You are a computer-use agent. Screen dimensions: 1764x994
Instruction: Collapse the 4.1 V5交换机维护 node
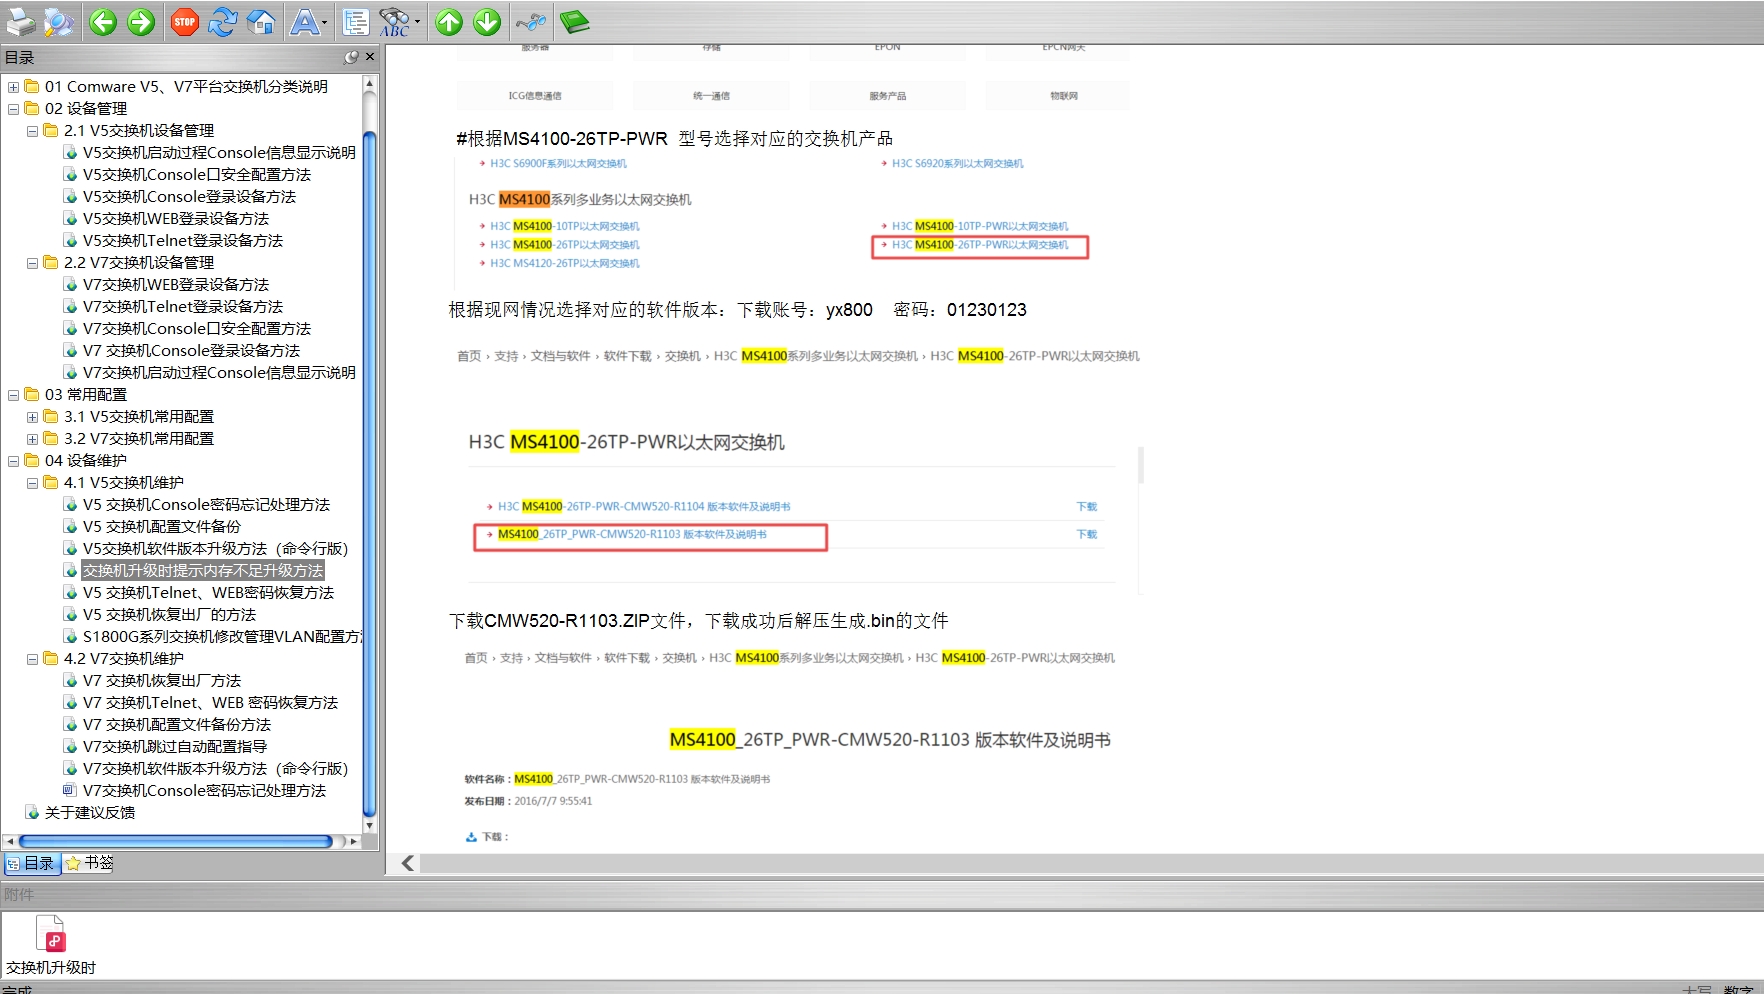[x=32, y=483]
